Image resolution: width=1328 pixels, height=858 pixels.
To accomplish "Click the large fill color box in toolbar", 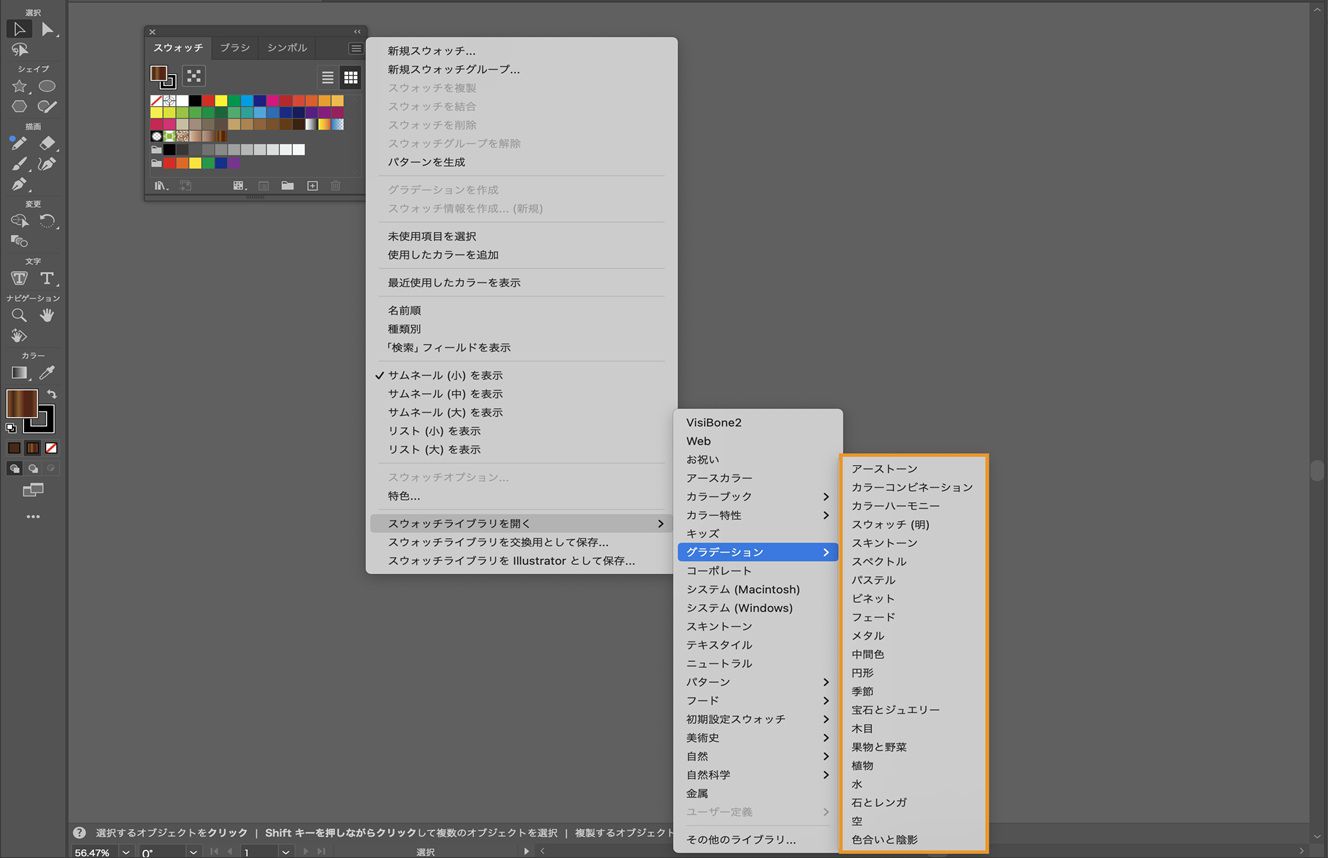I will (x=22, y=404).
